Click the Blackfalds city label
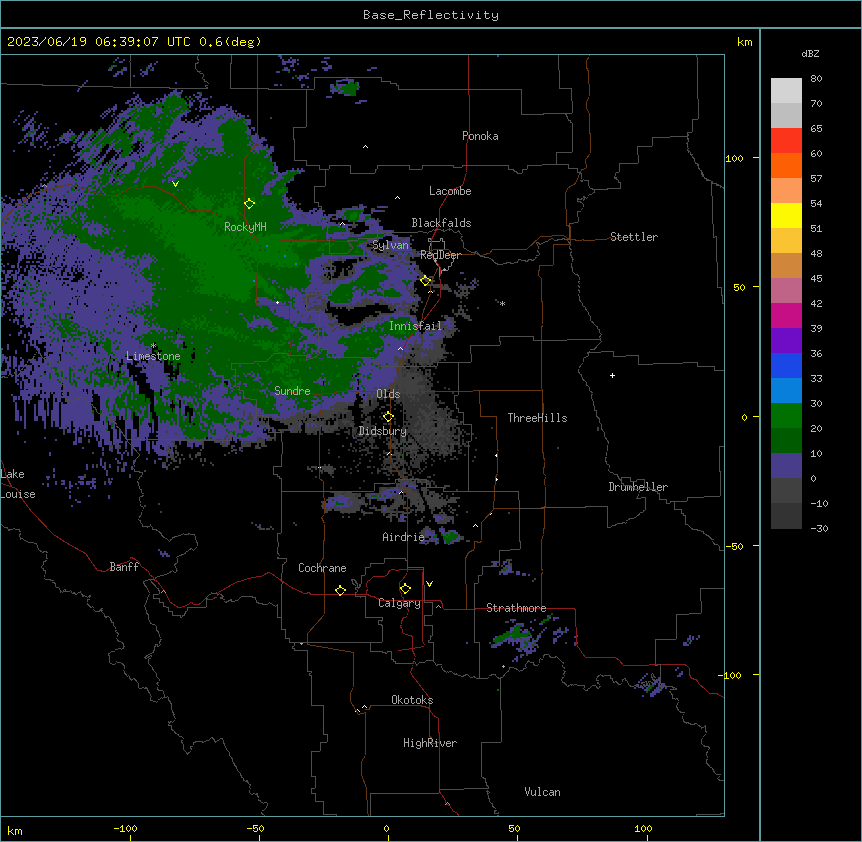862x842 pixels. (x=441, y=223)
